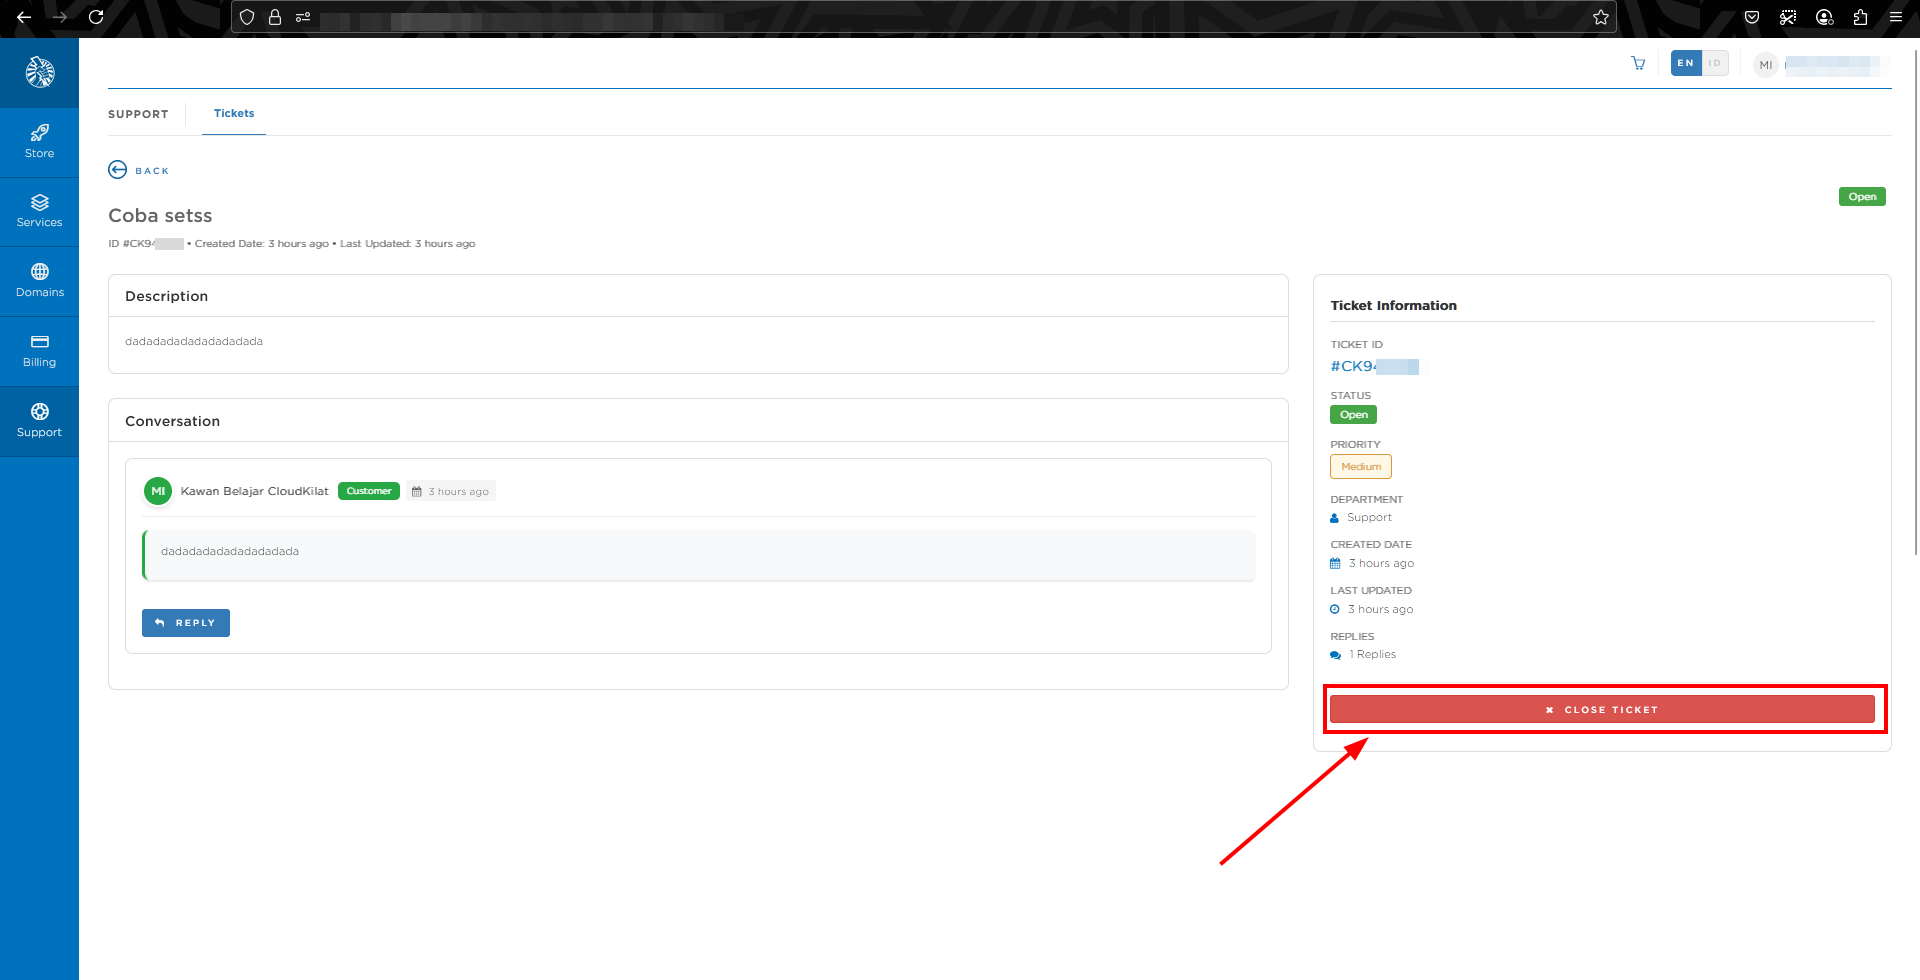
Task: Reload the page in the browser
Action: click(96, 17)
